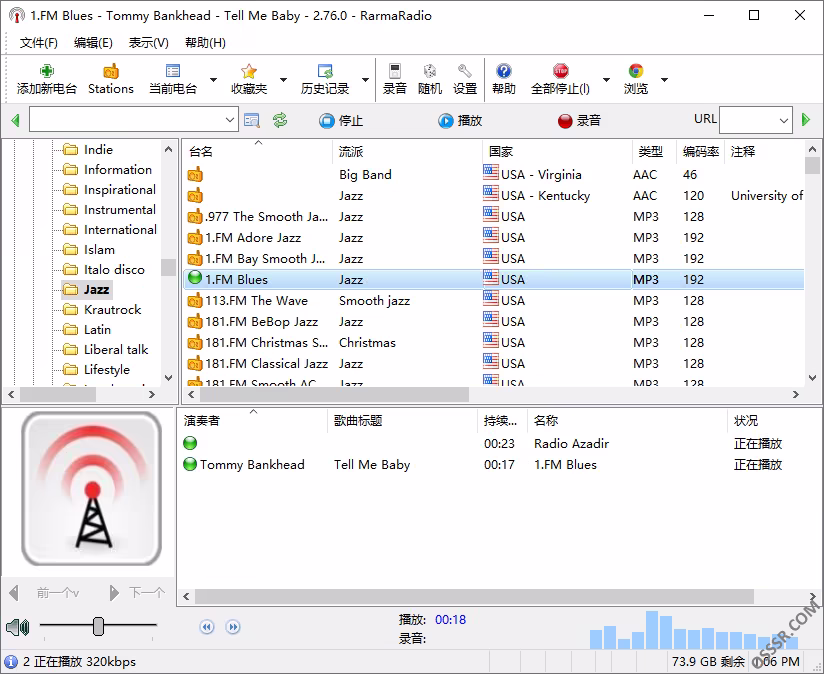Click the green back arrow beside the address box
824x674 pixels.
[x=15, y=120]
